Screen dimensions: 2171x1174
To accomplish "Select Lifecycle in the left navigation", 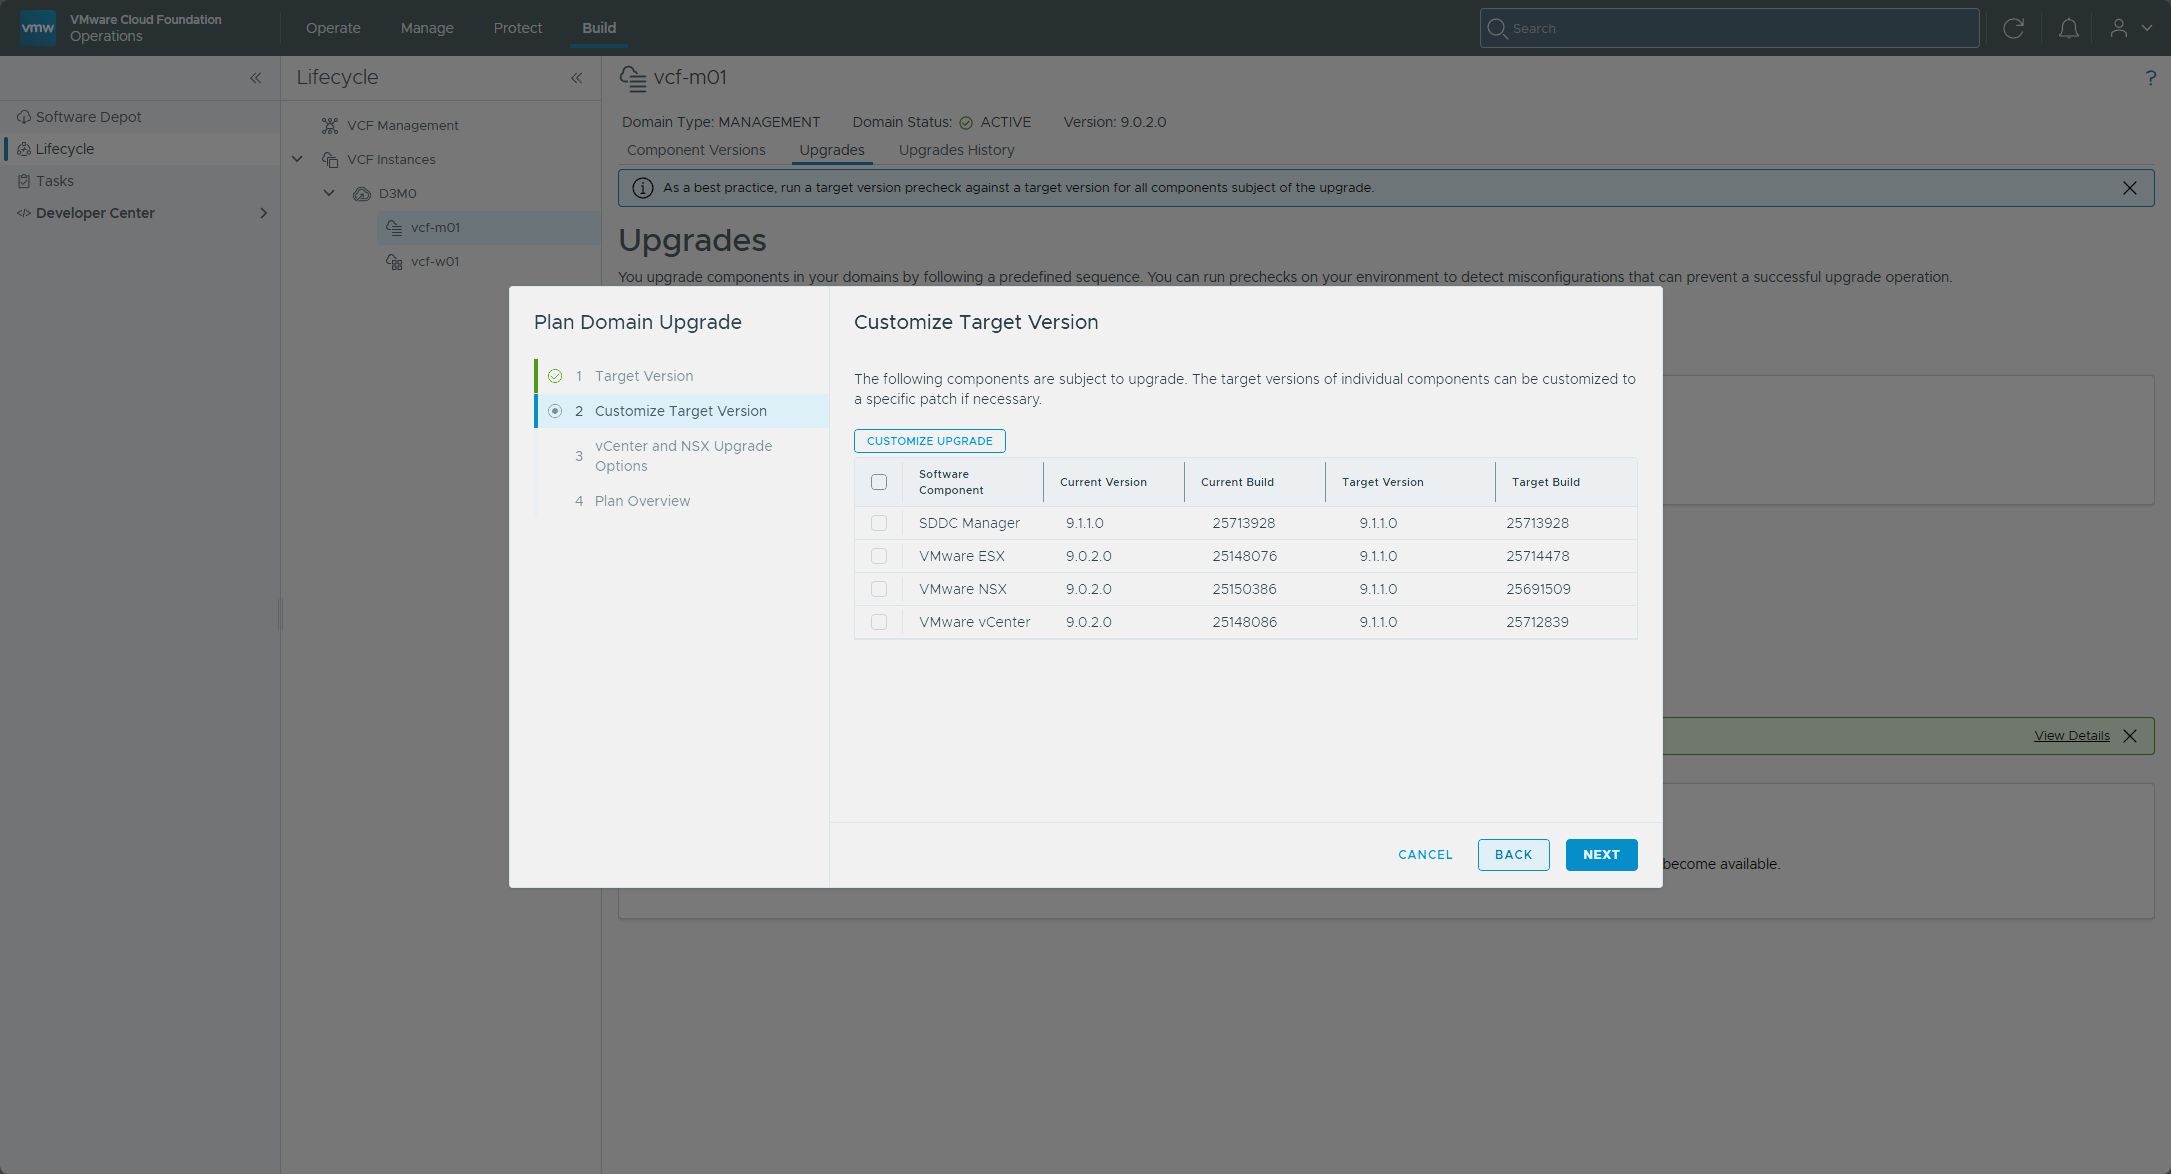I will 140,149.
